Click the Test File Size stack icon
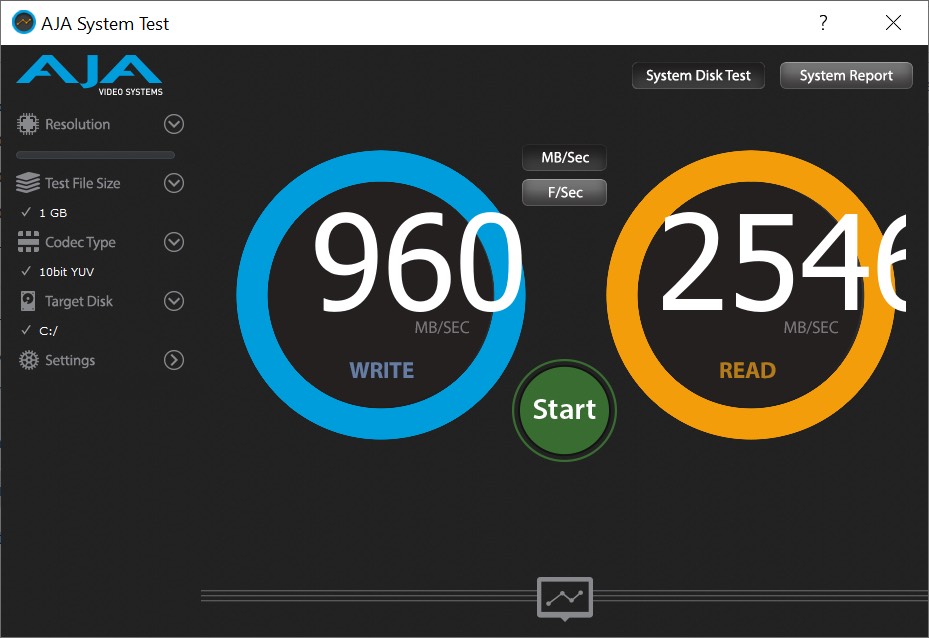The height and width of the screenshot is (638, 929). coord(27,183)
